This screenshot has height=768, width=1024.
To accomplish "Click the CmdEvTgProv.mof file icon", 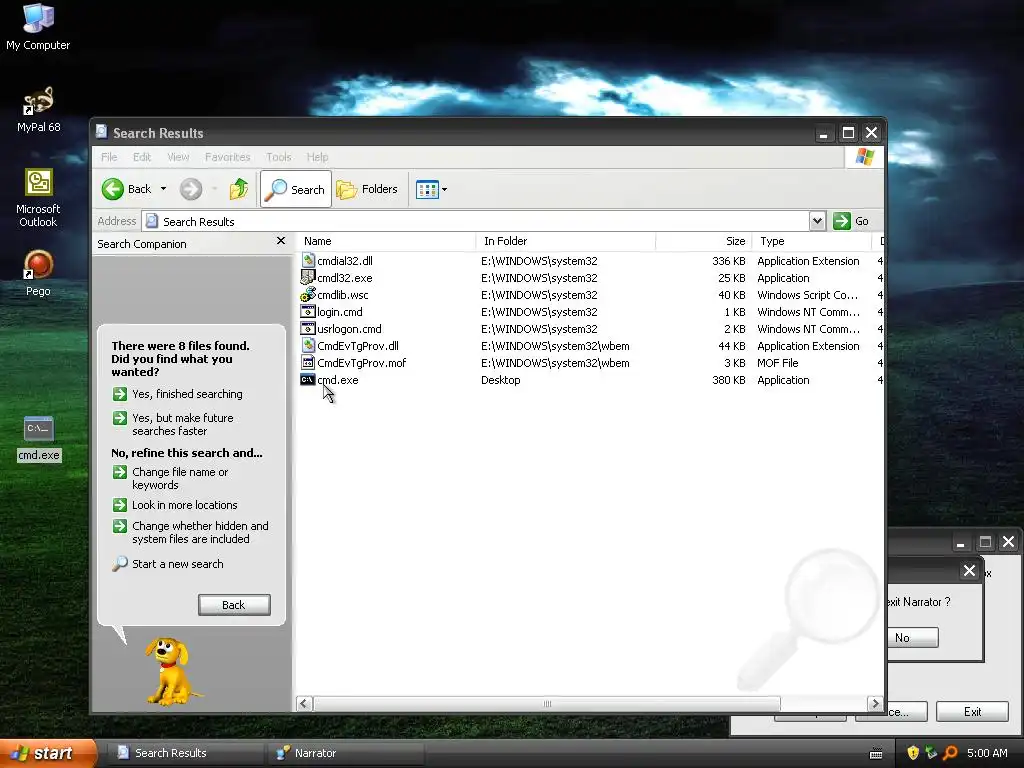I will tap(308, 362).
